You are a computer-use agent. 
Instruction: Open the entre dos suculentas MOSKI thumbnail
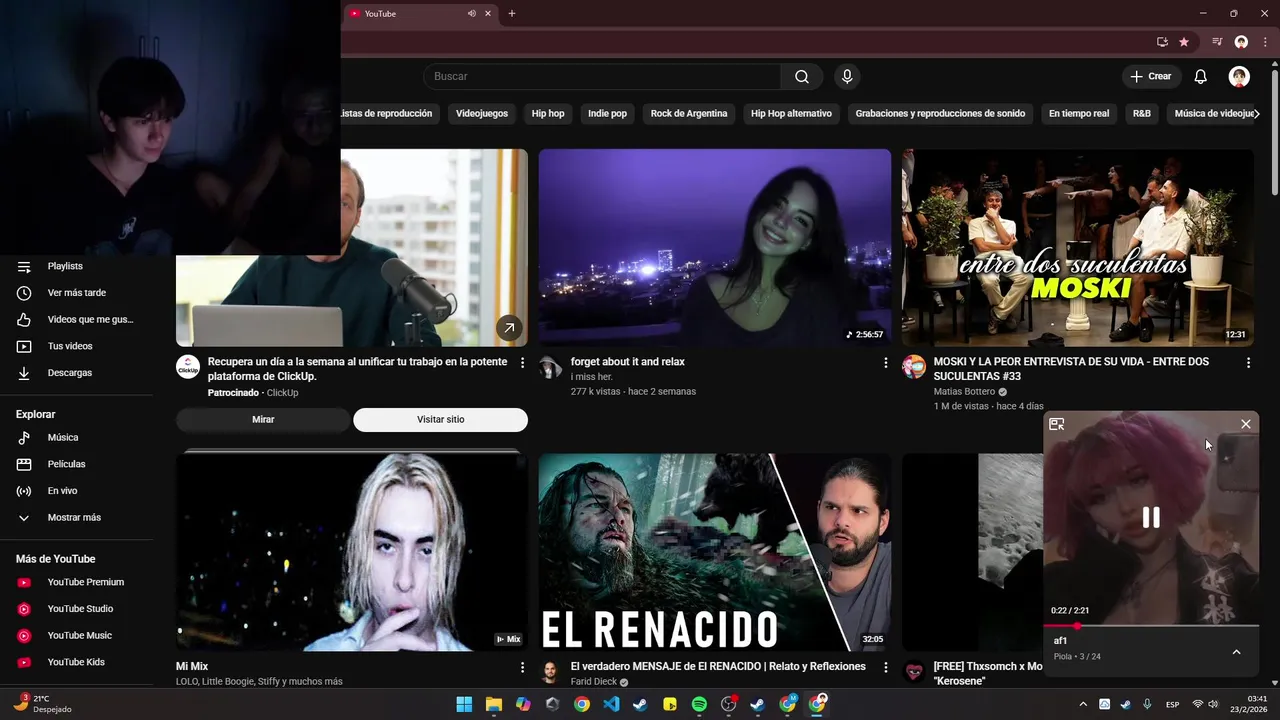[1077, 248]
